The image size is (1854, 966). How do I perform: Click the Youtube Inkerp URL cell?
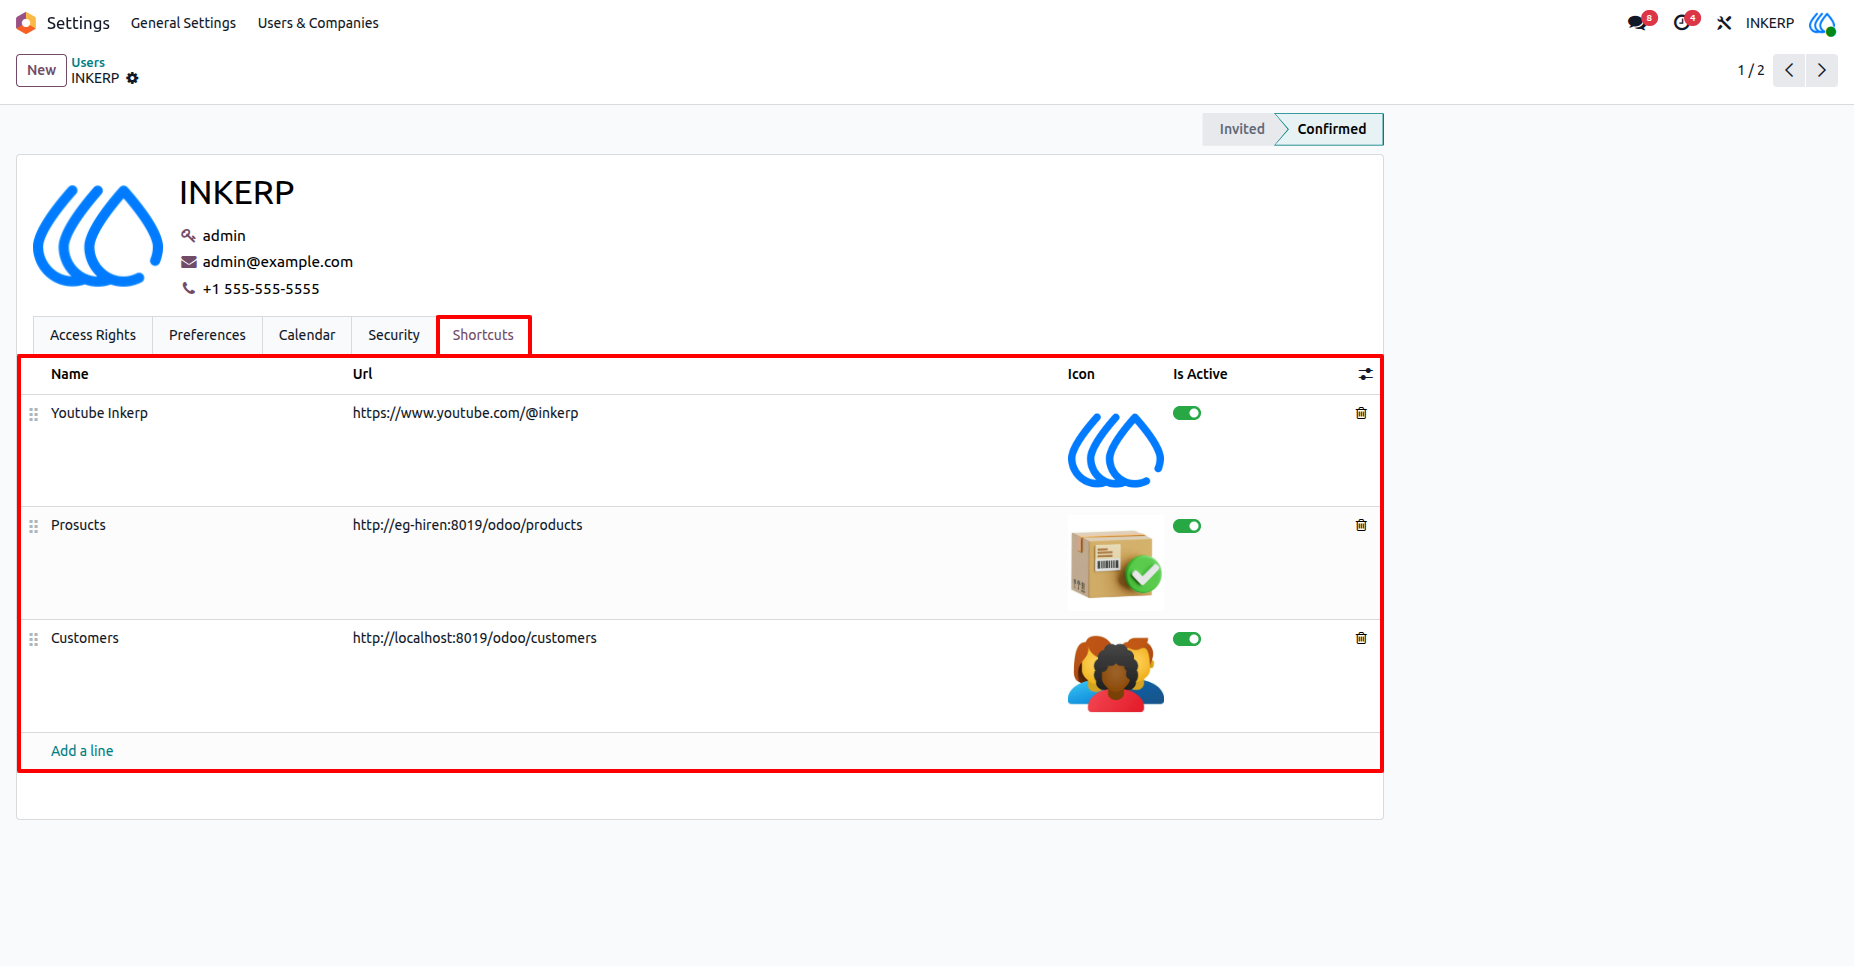tap(465, 413)
